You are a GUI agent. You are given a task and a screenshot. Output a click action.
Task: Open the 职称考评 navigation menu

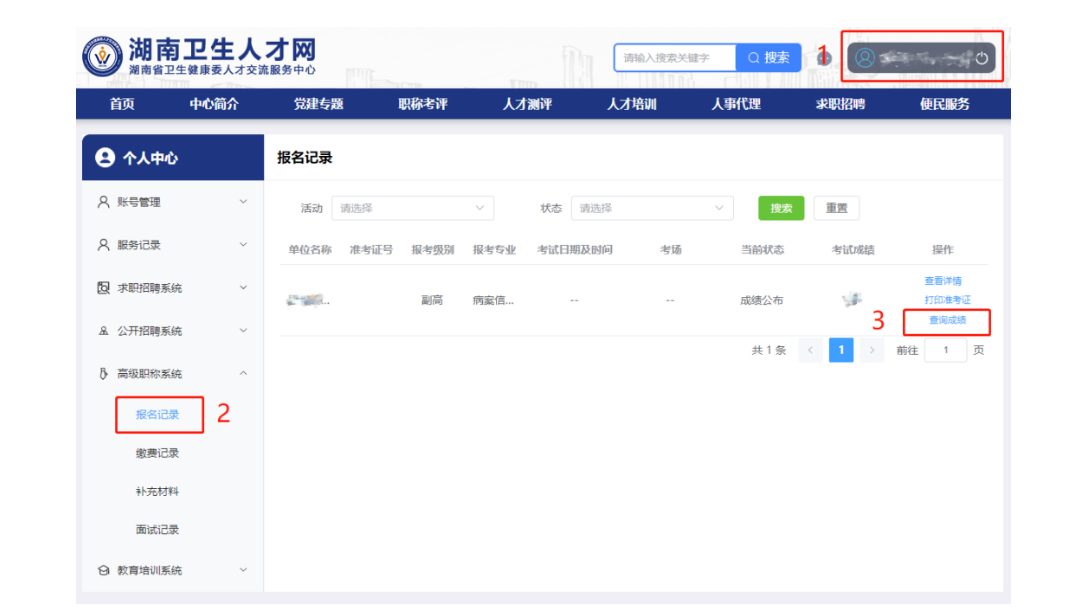pyautogui.click(x=422, y=104)
